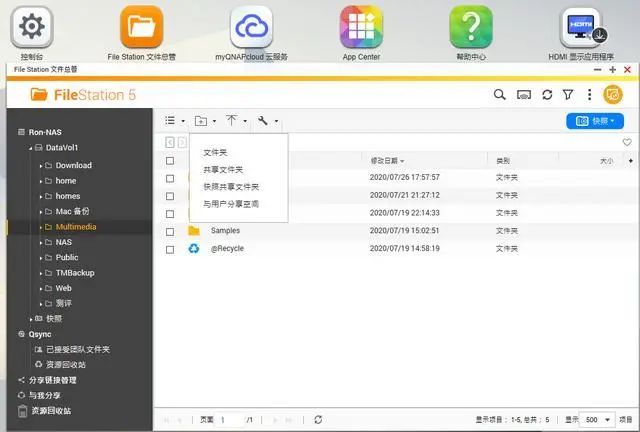Open the Help Center question mark icon
Image resolution: width=640 pixels, height=432 pixels.
pyautogui.click(x=471, y=27)
